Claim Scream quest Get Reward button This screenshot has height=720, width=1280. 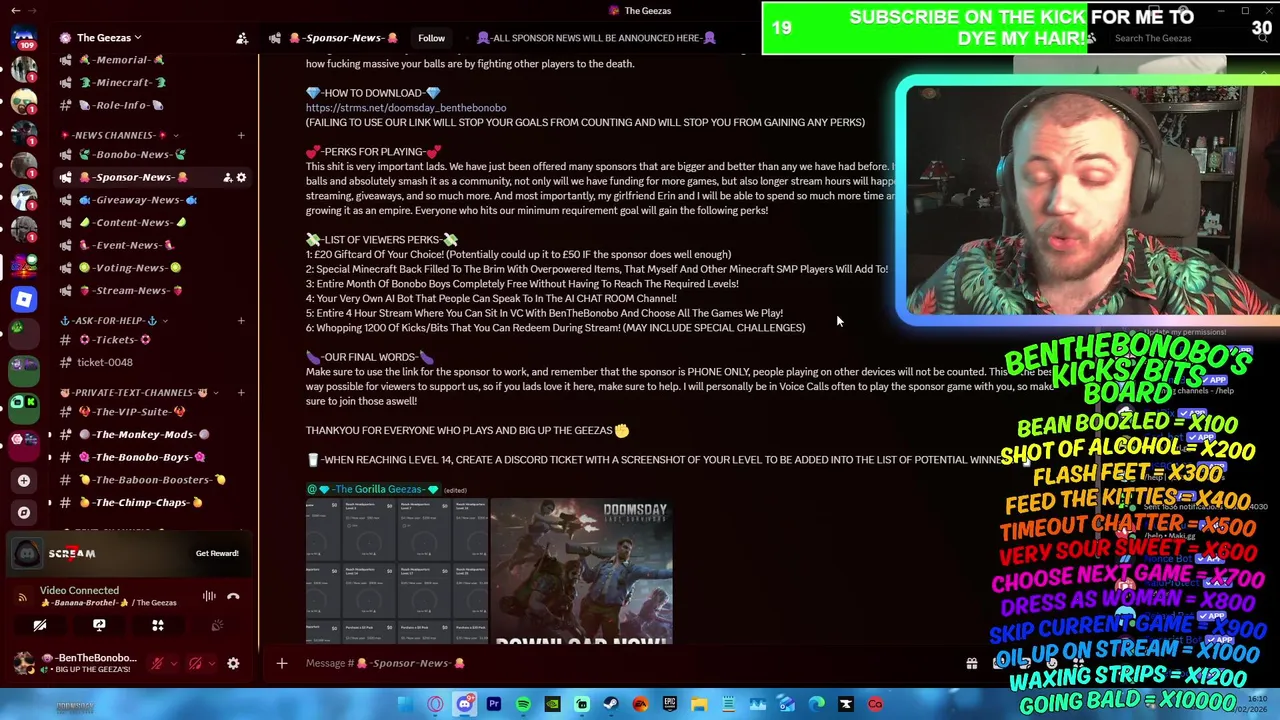click(217, 553)
